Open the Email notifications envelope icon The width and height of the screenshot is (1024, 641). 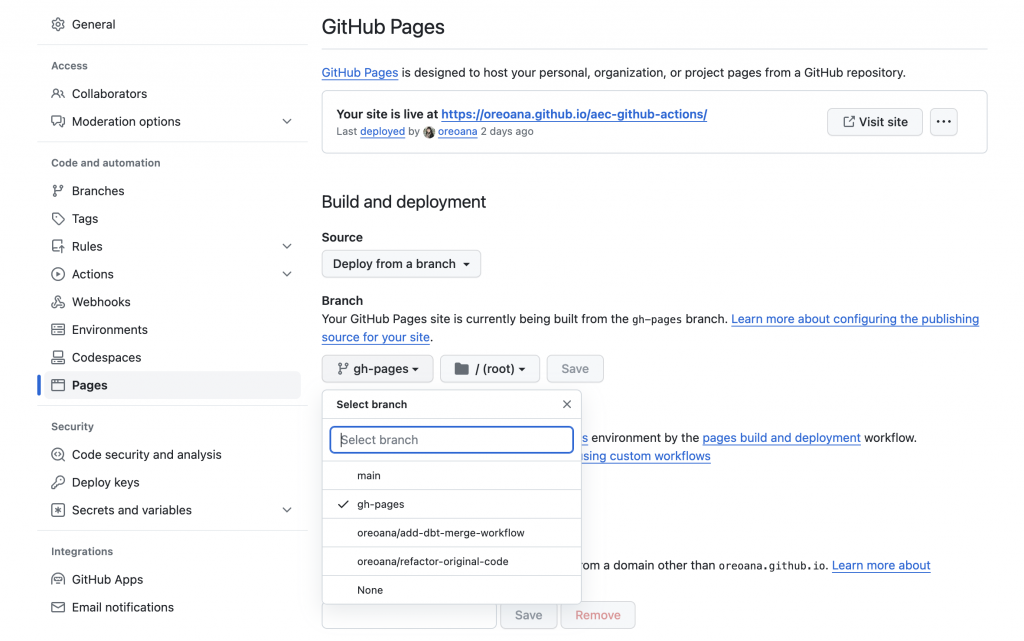coord(58,607)
